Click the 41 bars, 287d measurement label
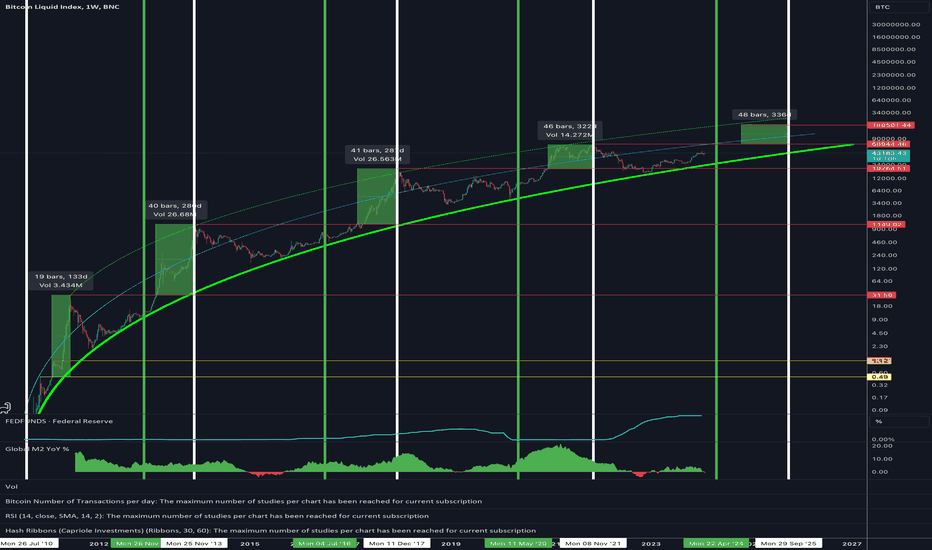This screenshot has height=550, width=932. pyautogui.click(x=377, y=155)
